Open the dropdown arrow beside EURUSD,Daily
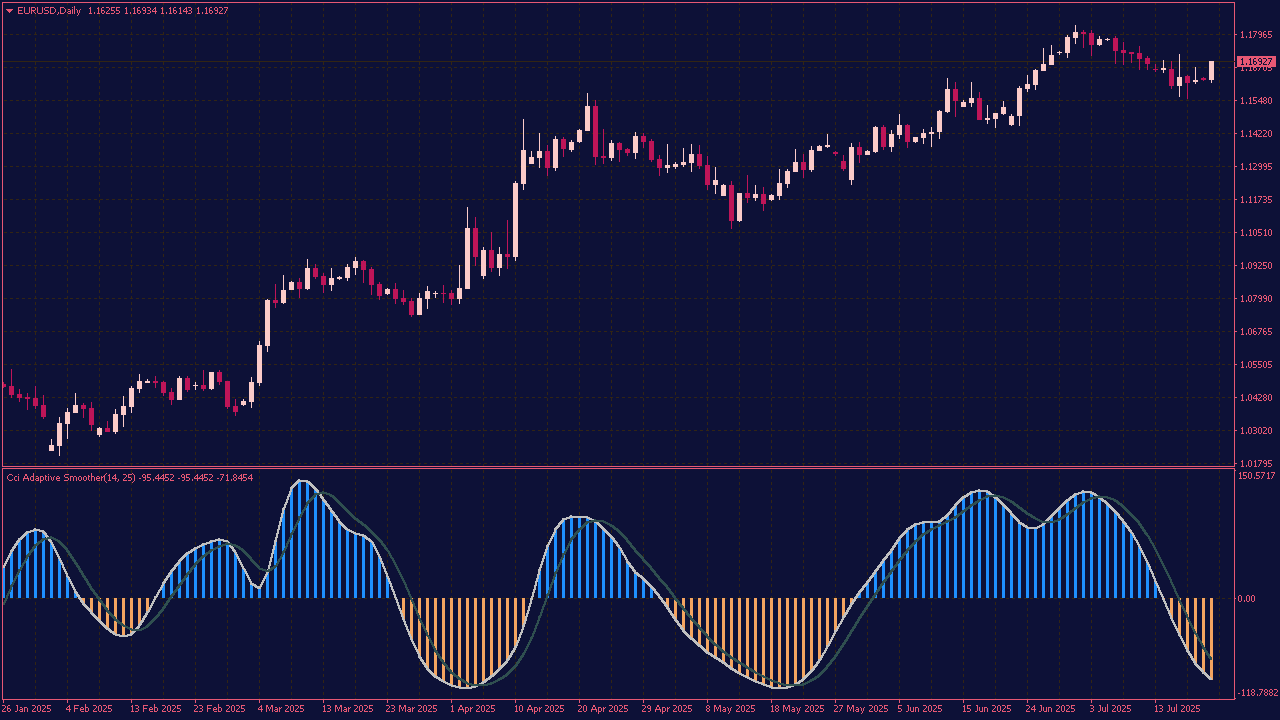1280x720 pixels. 10,10
